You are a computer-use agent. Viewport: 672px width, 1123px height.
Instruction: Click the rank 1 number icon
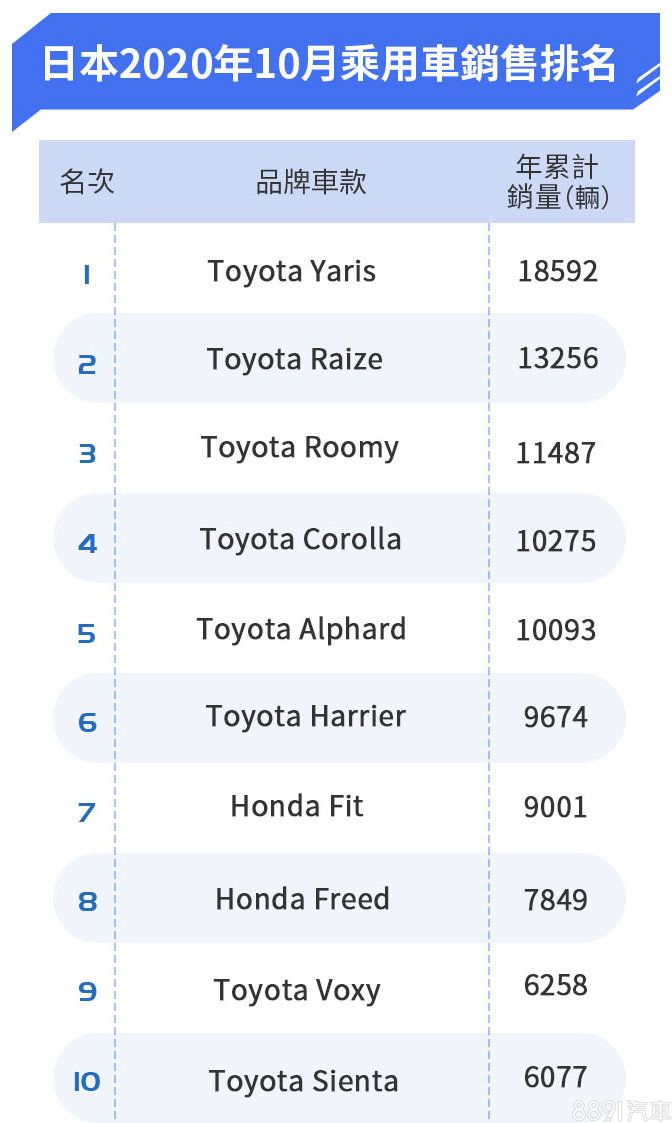point(87,274)
